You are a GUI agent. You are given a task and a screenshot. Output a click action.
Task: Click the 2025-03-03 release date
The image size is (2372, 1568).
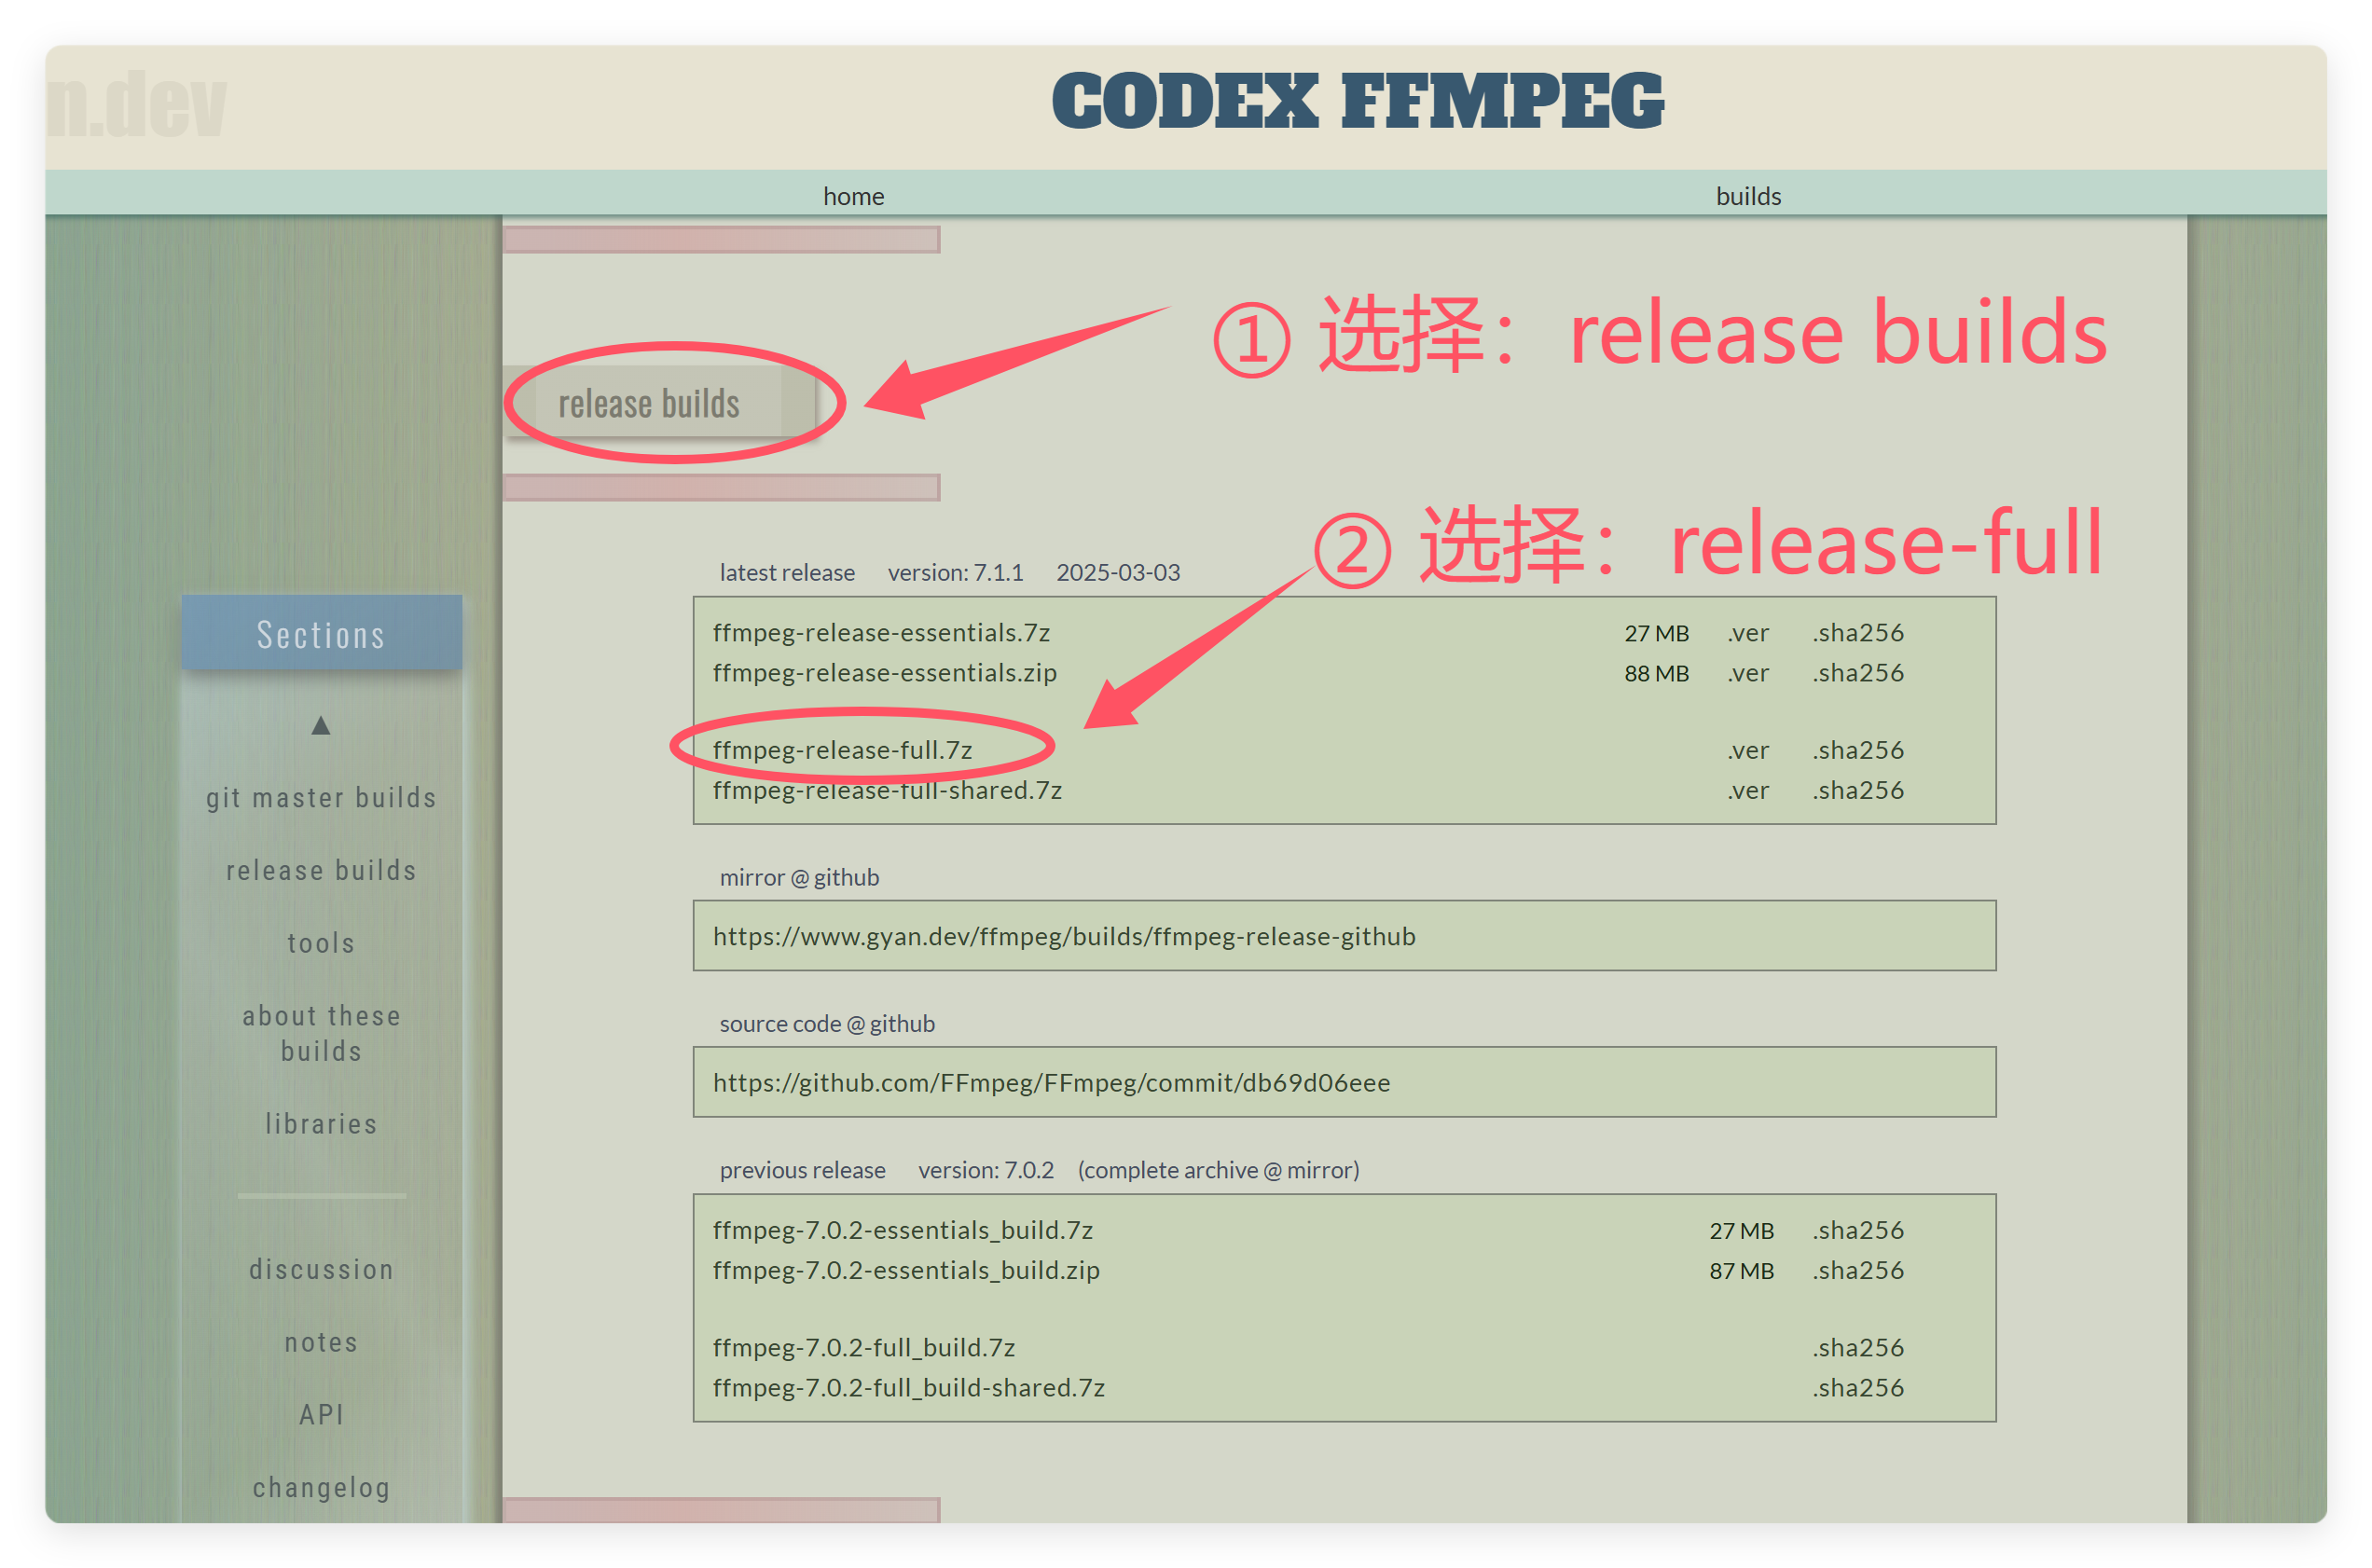tap(1118, 572)
